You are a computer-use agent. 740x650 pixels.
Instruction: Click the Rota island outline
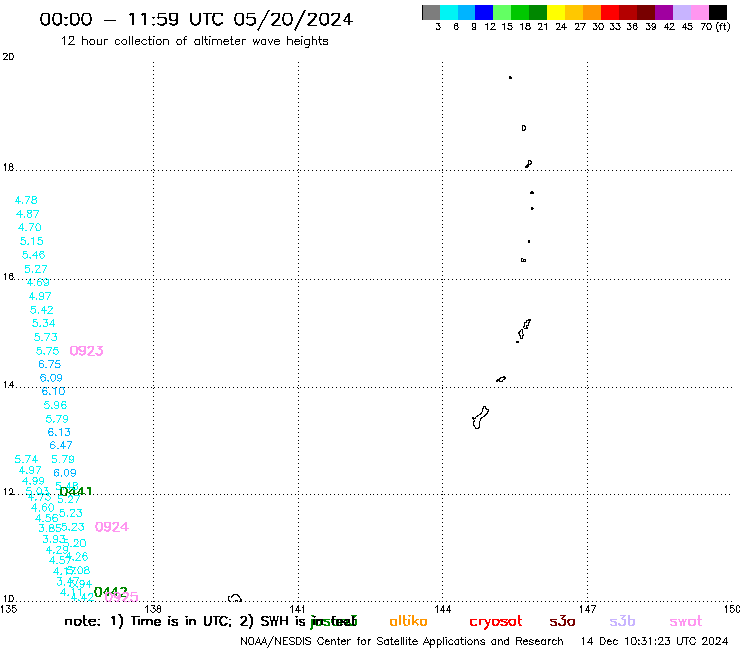[501, 379]
